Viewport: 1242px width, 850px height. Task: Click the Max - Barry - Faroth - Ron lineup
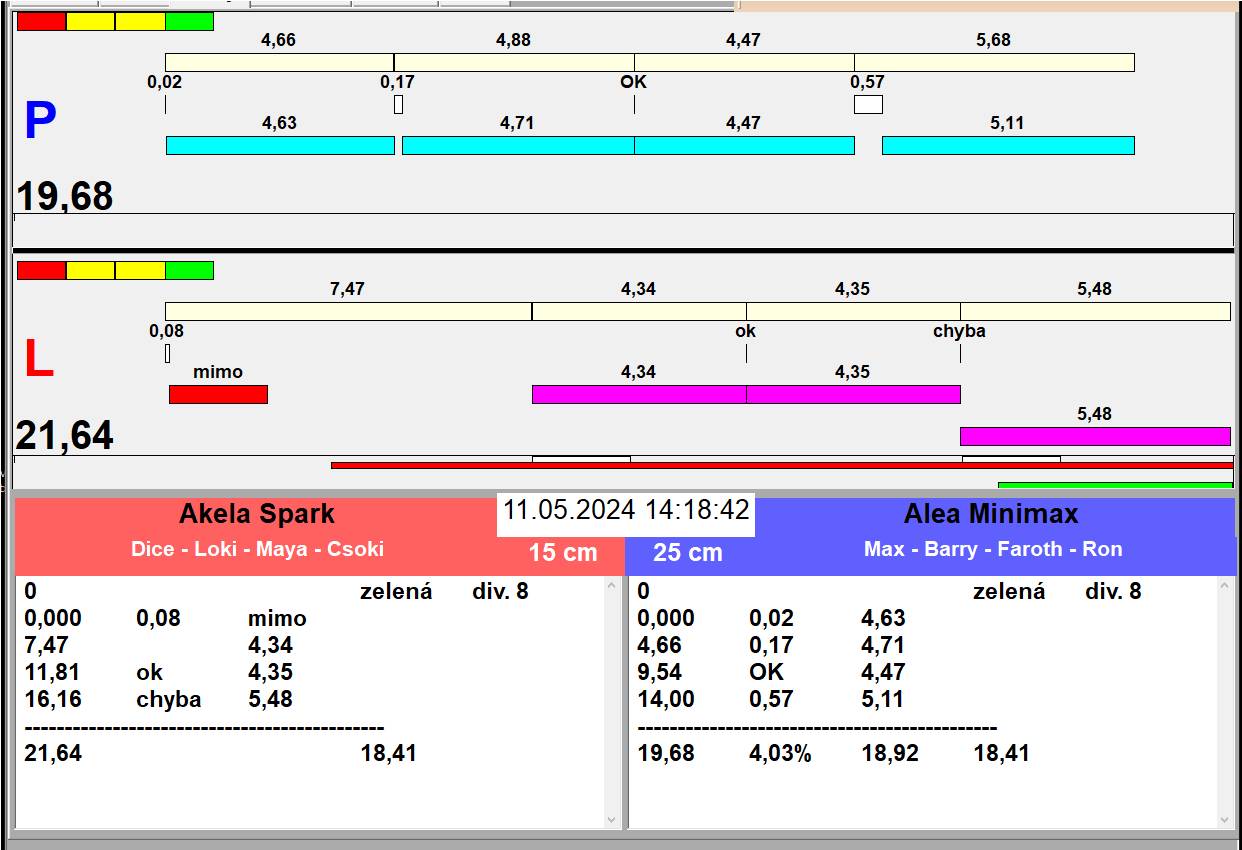click(x=992, y=550)
